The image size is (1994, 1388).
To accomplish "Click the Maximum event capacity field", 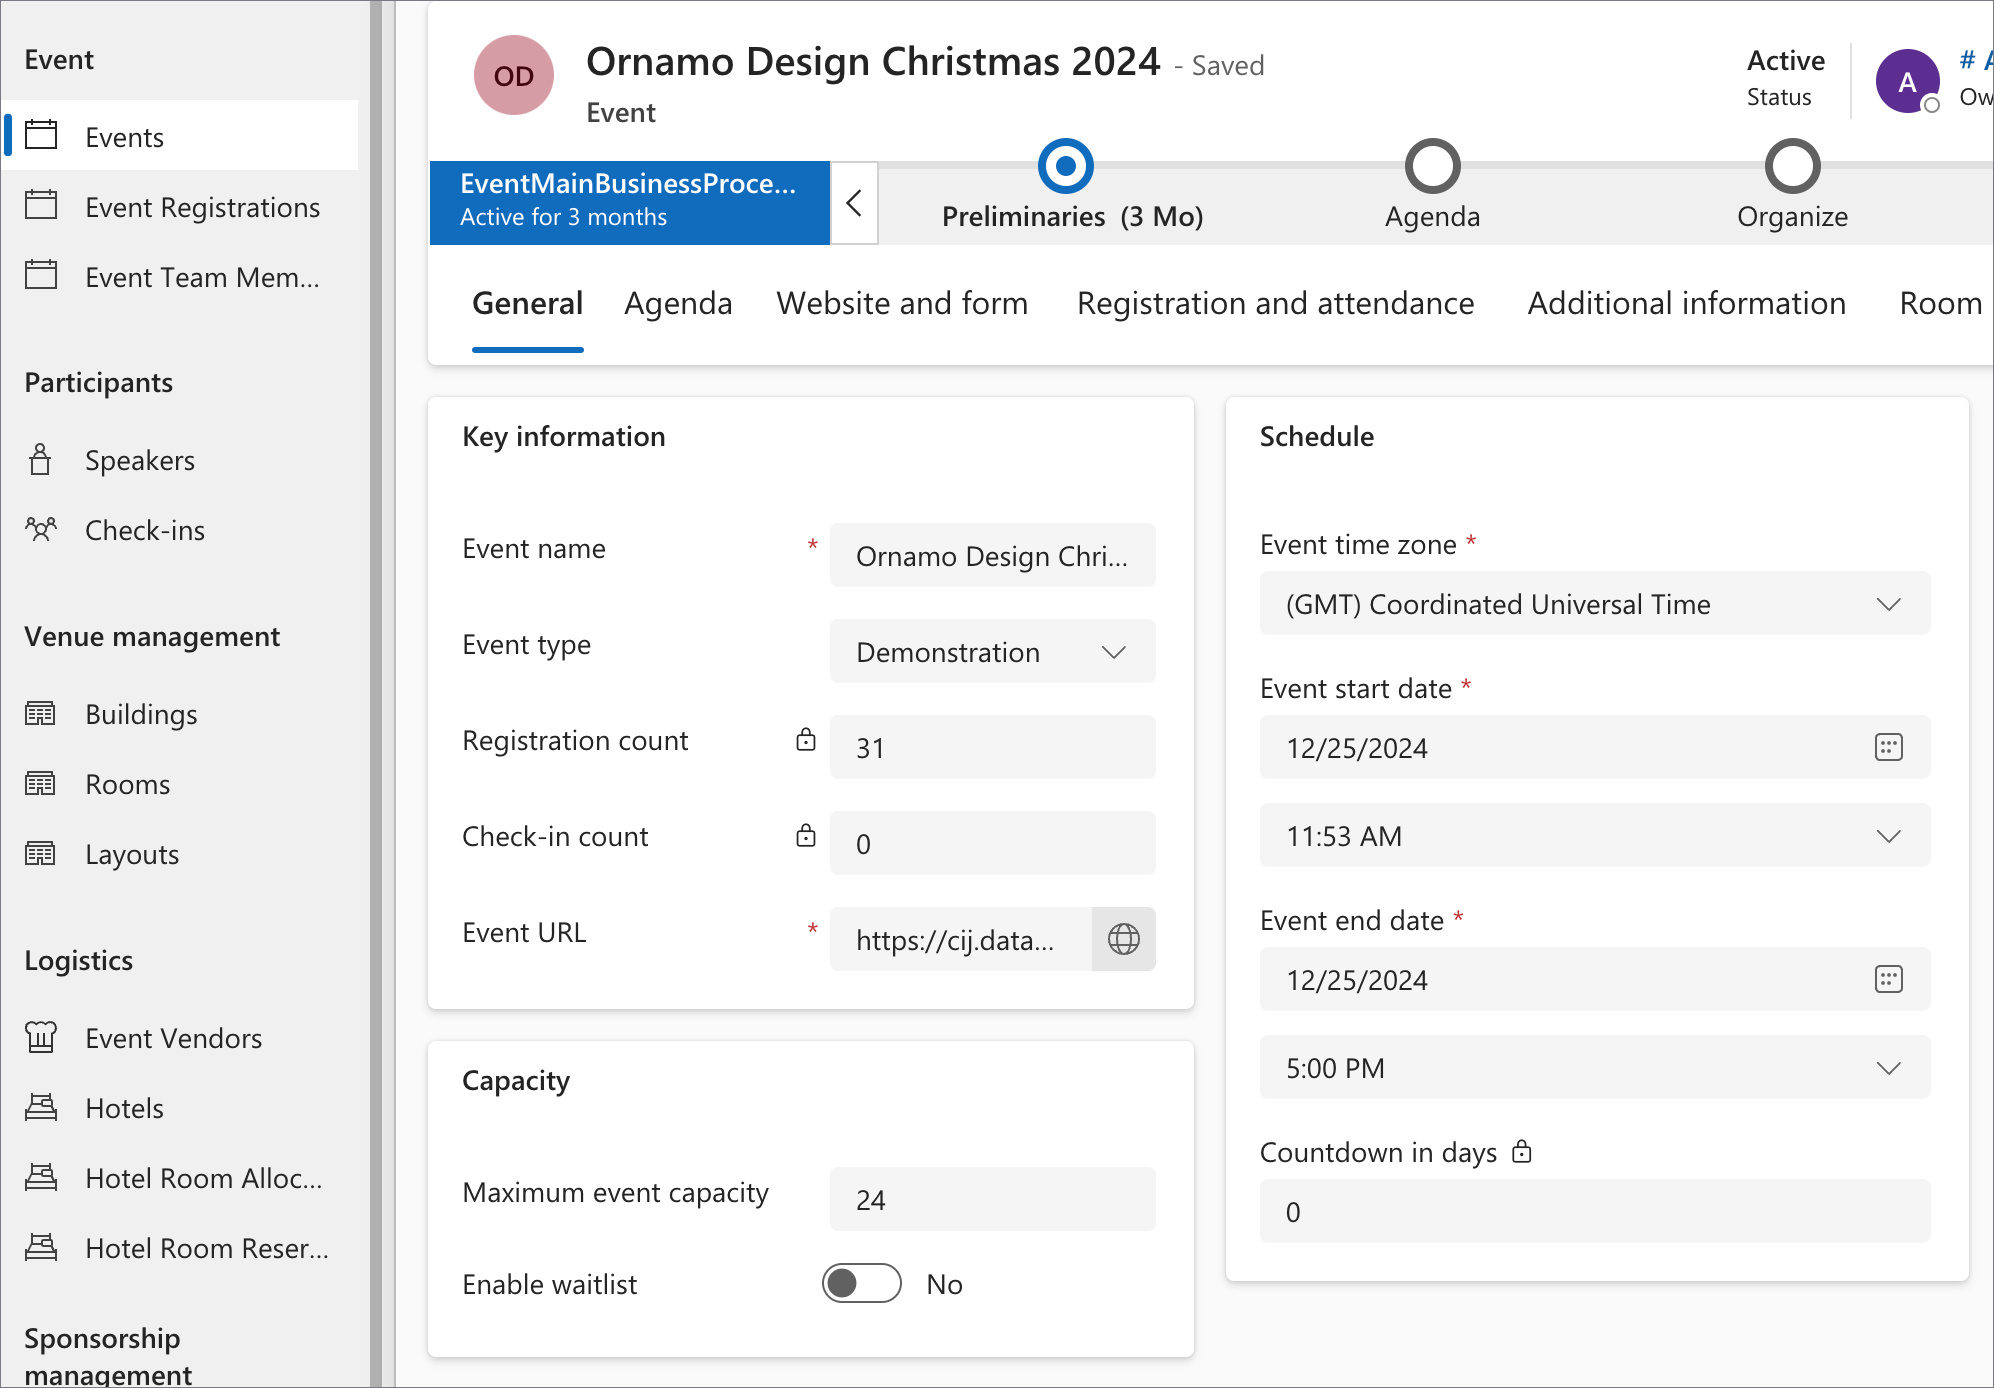I will [x=993, y=1200].
